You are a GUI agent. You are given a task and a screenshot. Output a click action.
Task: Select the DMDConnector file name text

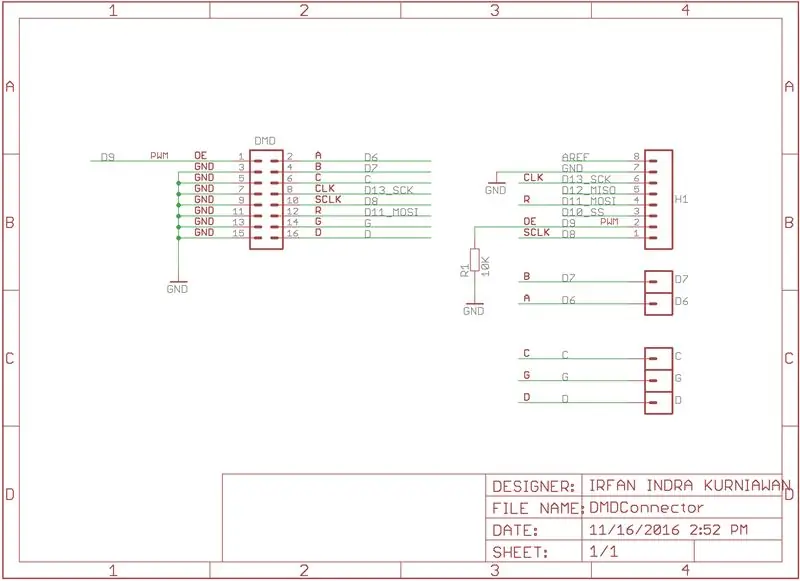tap(646, 508)
